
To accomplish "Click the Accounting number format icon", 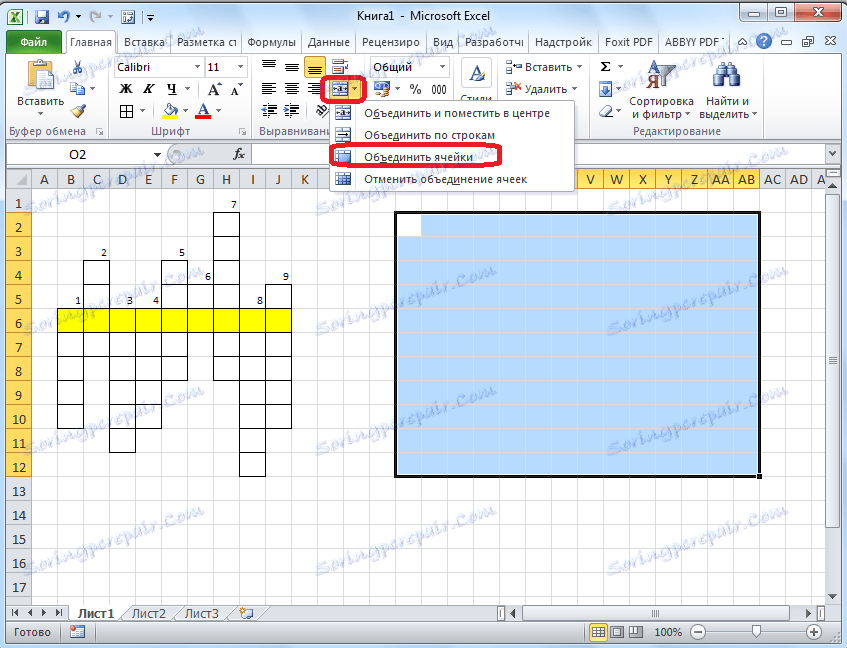I will [382, 89].
